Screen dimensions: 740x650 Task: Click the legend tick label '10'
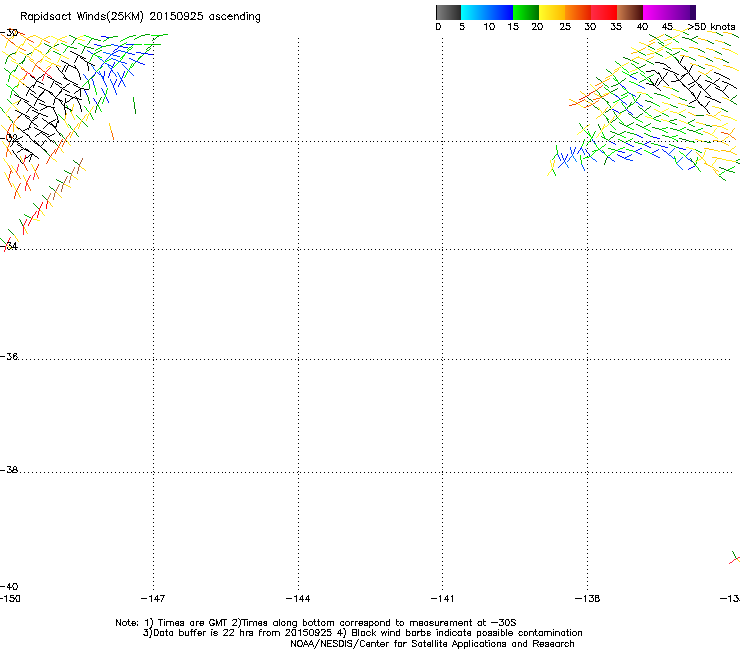coord(489,27)
